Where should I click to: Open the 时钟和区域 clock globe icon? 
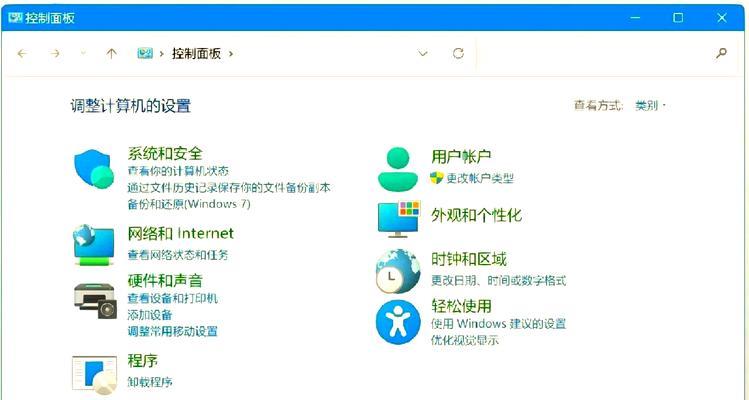(x=398, y=271)
